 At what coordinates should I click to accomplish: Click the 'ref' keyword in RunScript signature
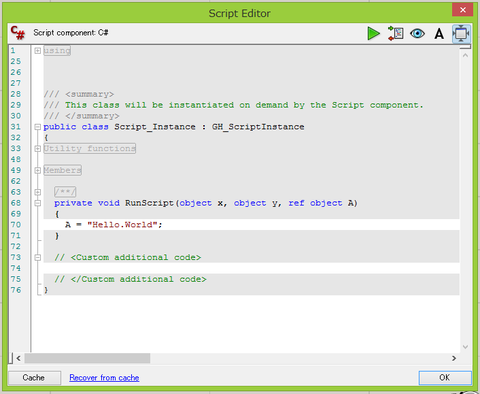pyautogui.click(x=296, y=203)
